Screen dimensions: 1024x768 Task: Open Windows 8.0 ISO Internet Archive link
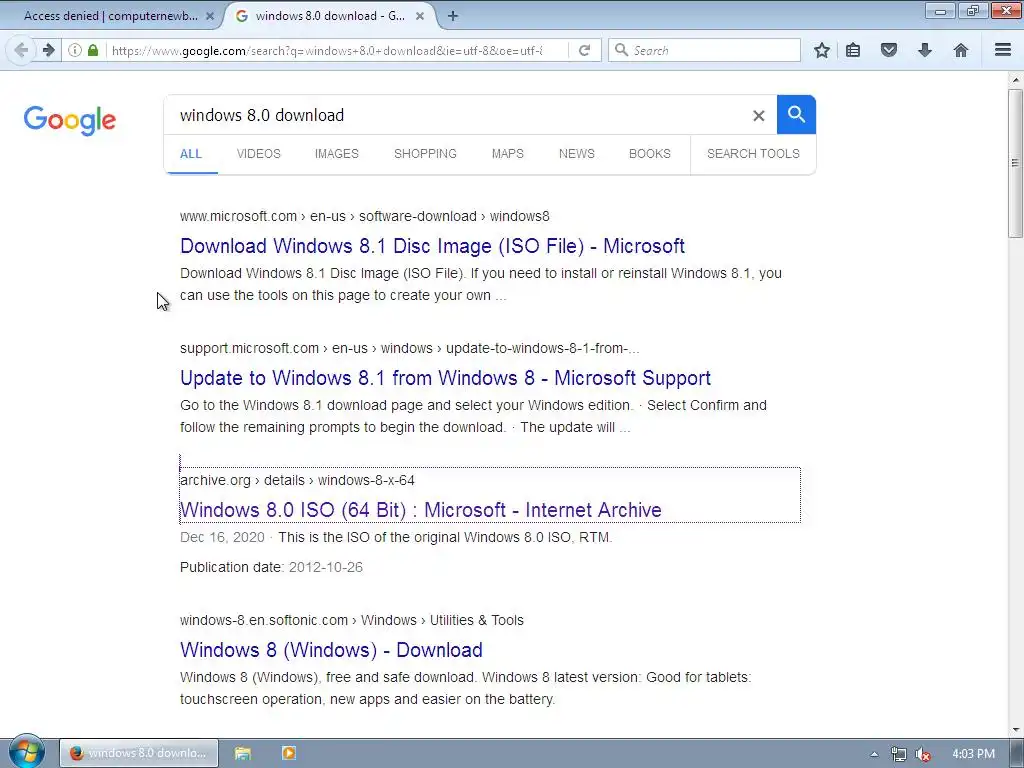(x=421, y=510)
